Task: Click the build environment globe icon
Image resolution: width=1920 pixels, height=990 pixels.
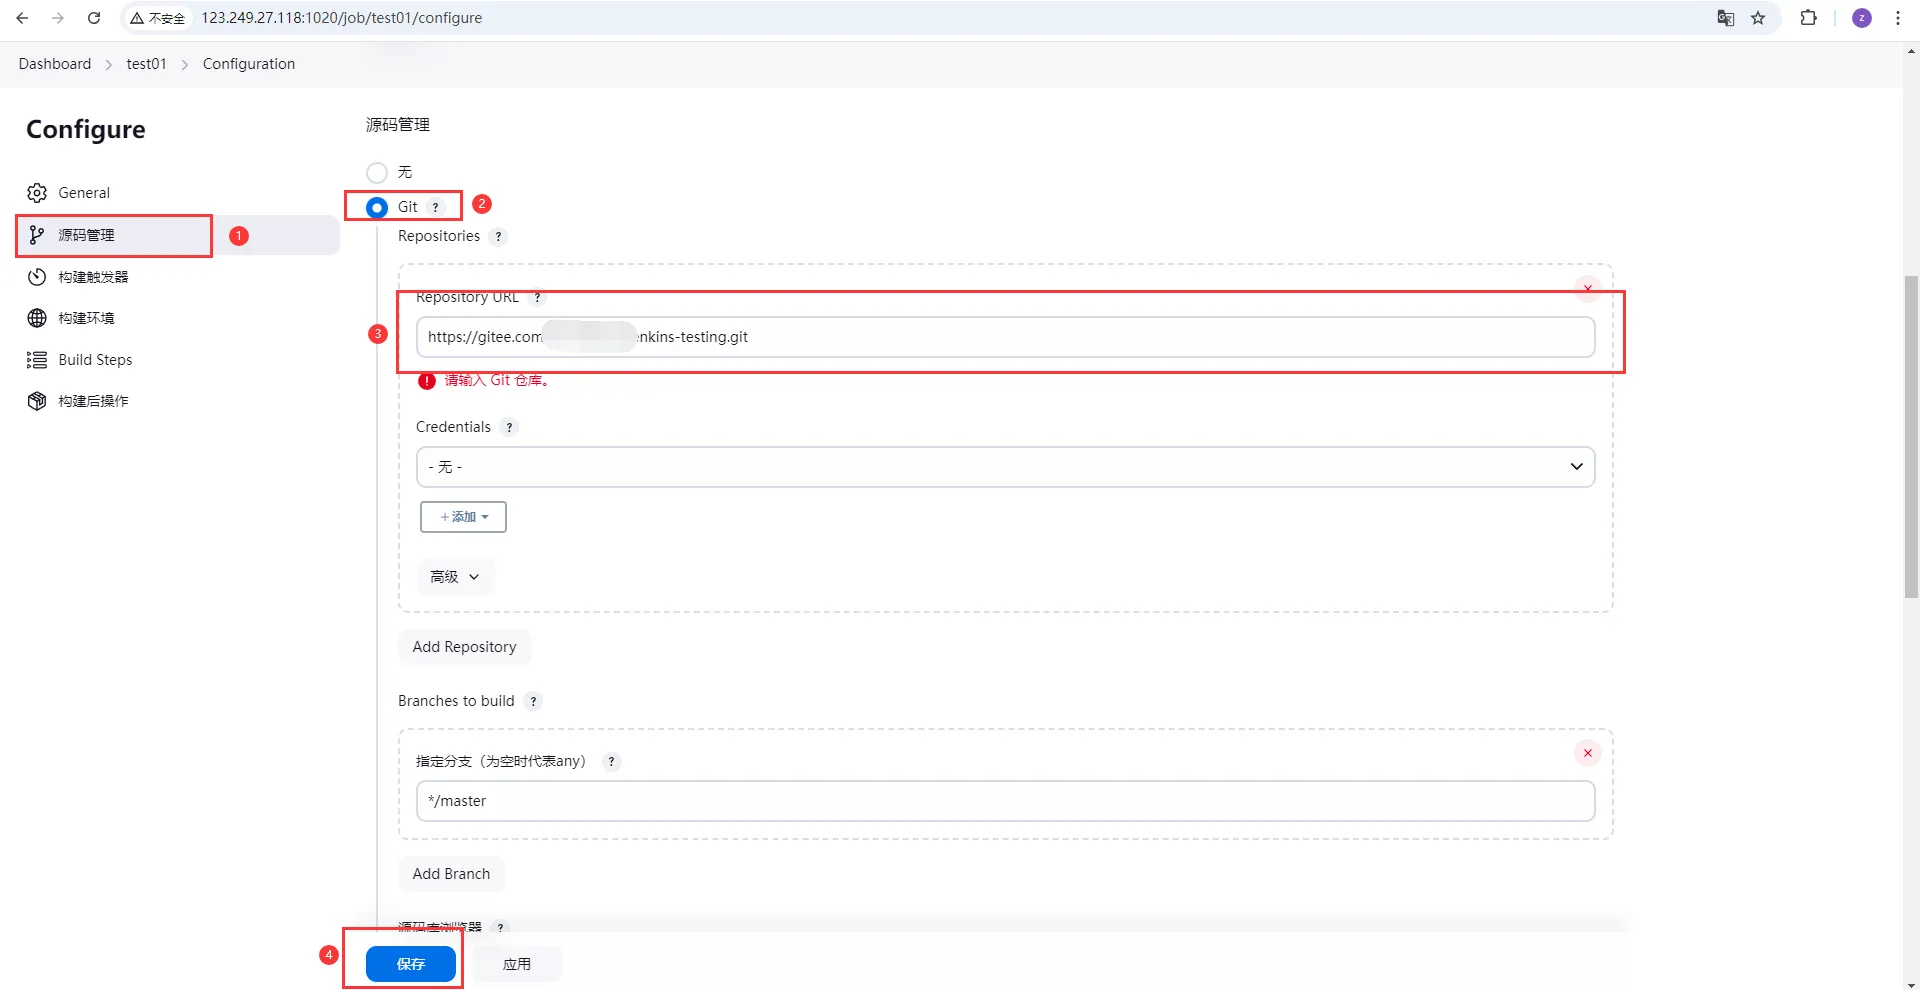Action: coord(37,318)
